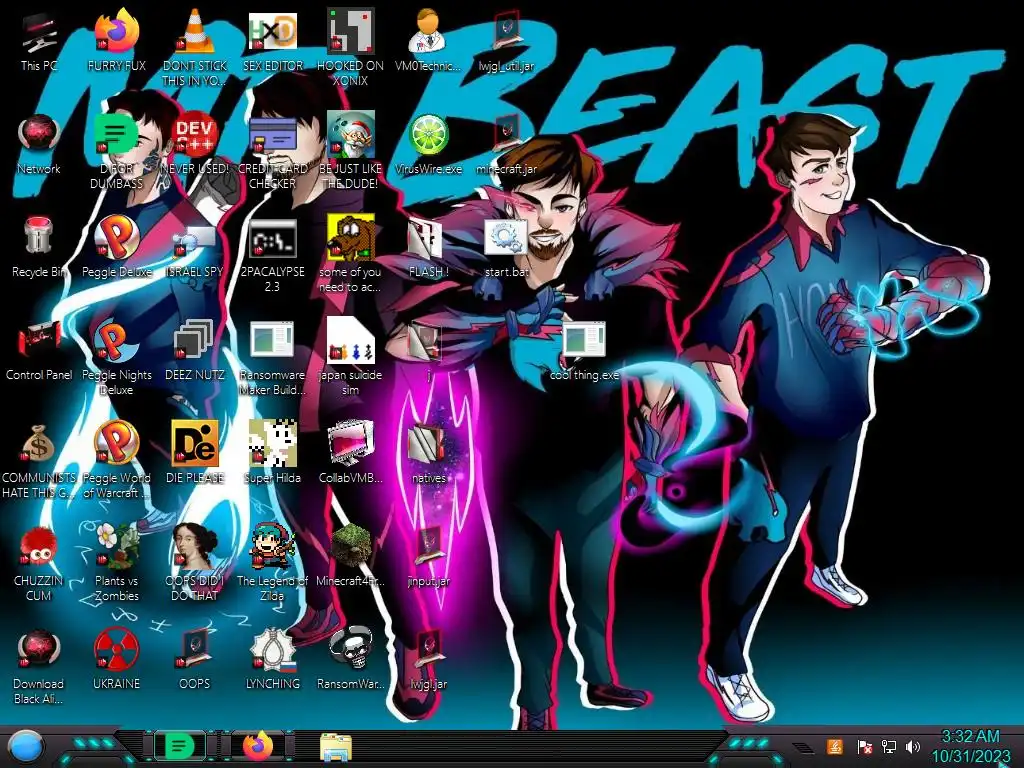1024x768 pixels.
Task: Open the Network desktop icon
Action: coord(39,135)
